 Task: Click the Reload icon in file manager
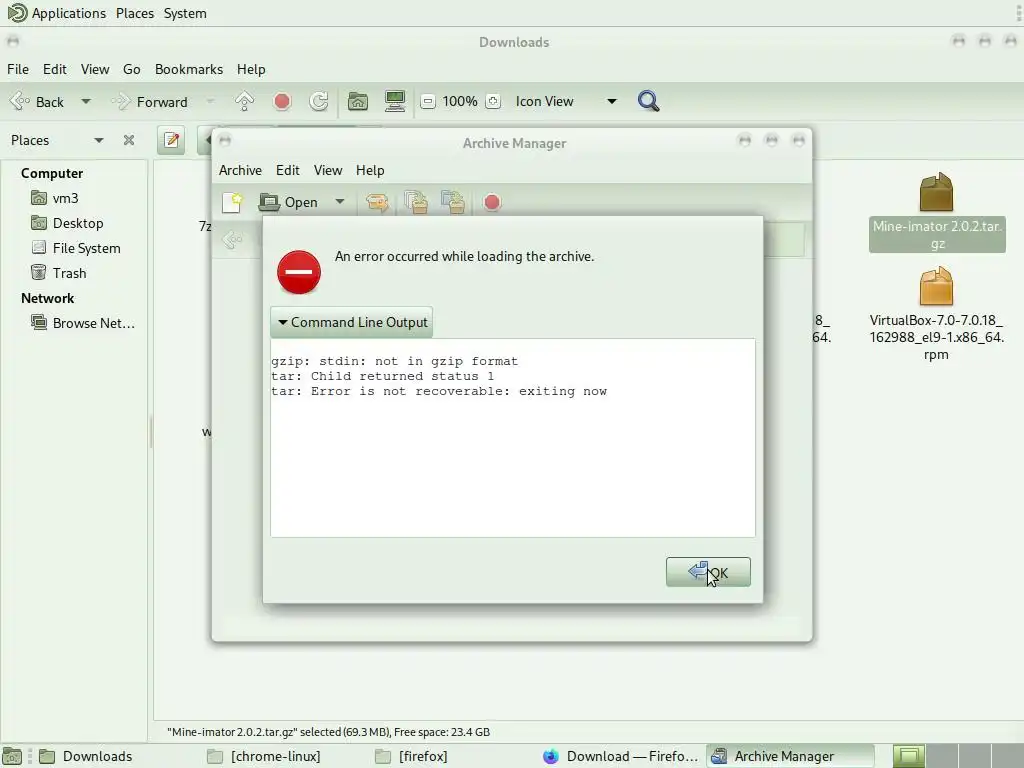tap(319, 101)
